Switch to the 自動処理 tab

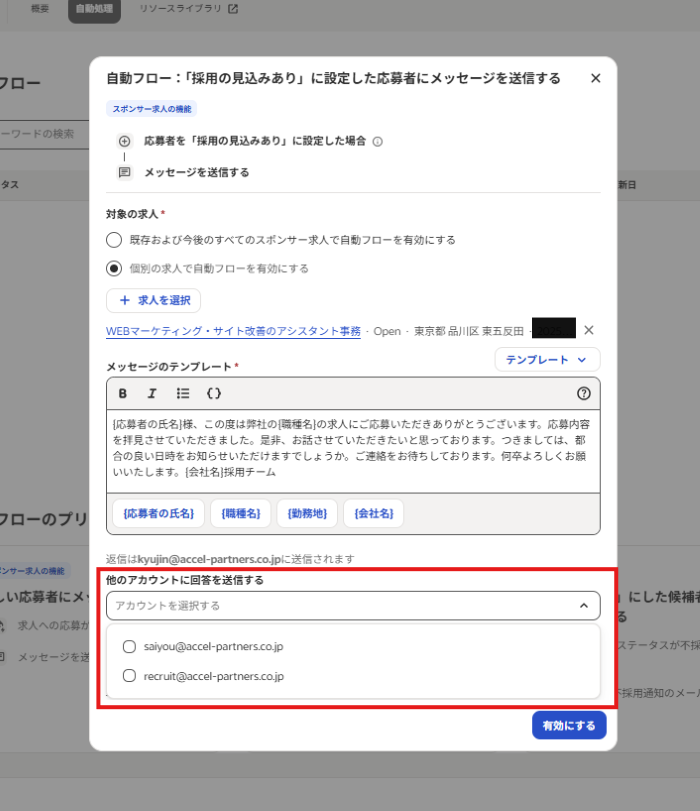click(x=95, y=10)
